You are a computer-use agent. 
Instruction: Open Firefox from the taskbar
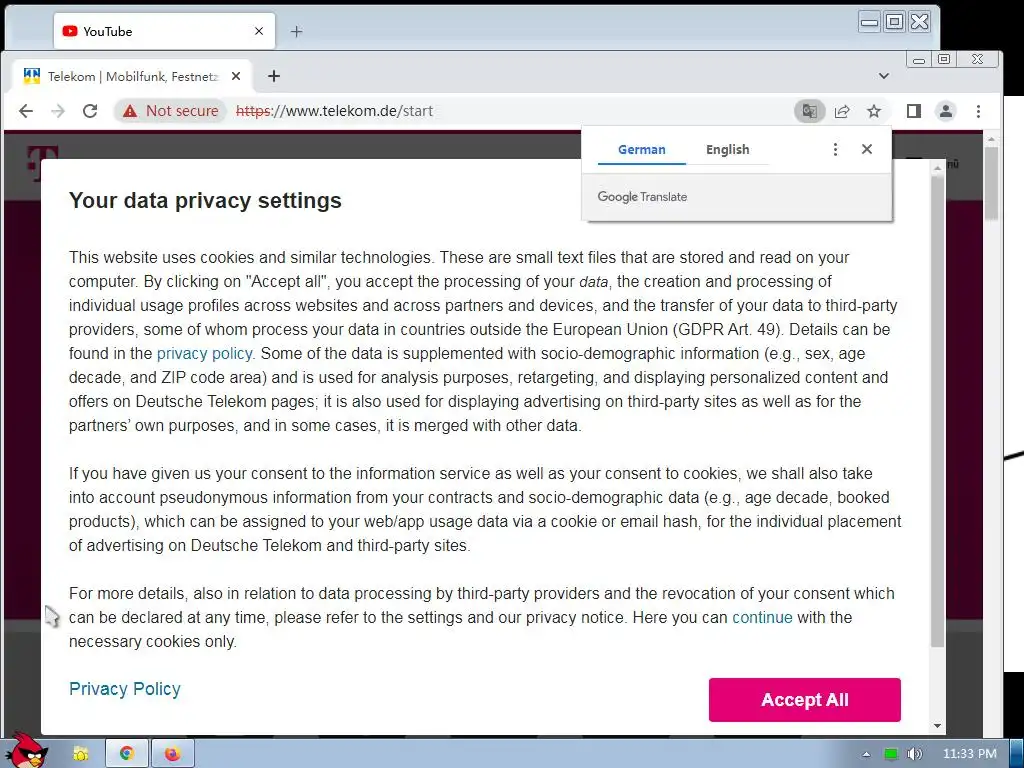173,753
